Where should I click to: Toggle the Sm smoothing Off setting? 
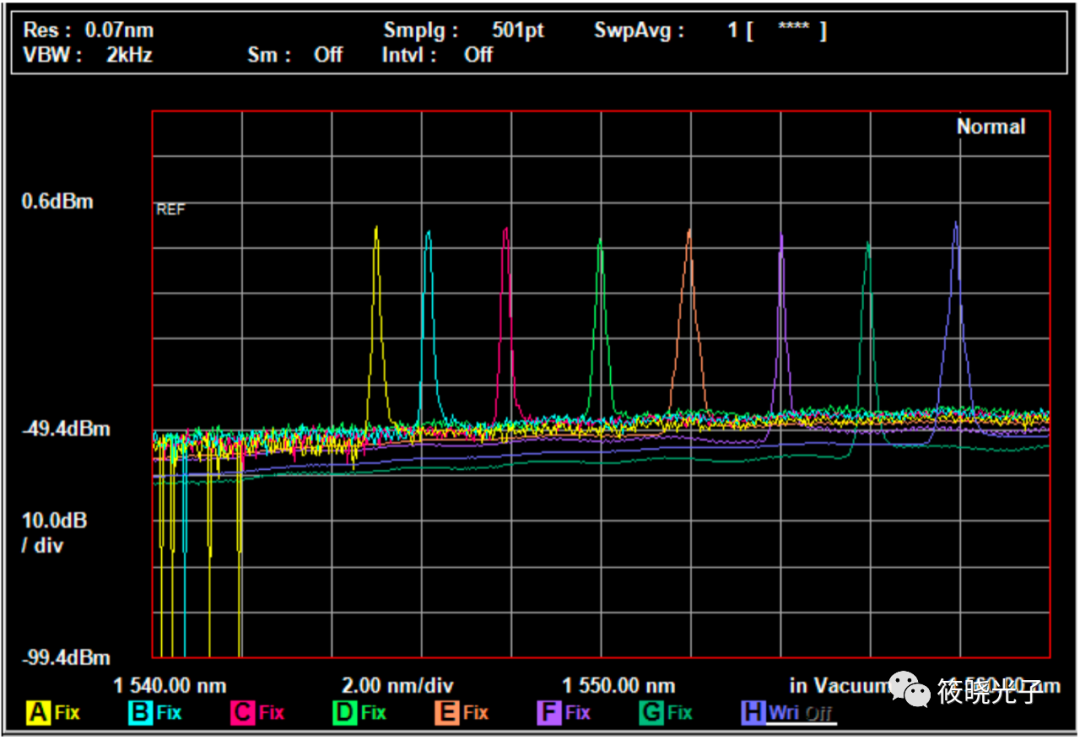[x=328, y=55]
